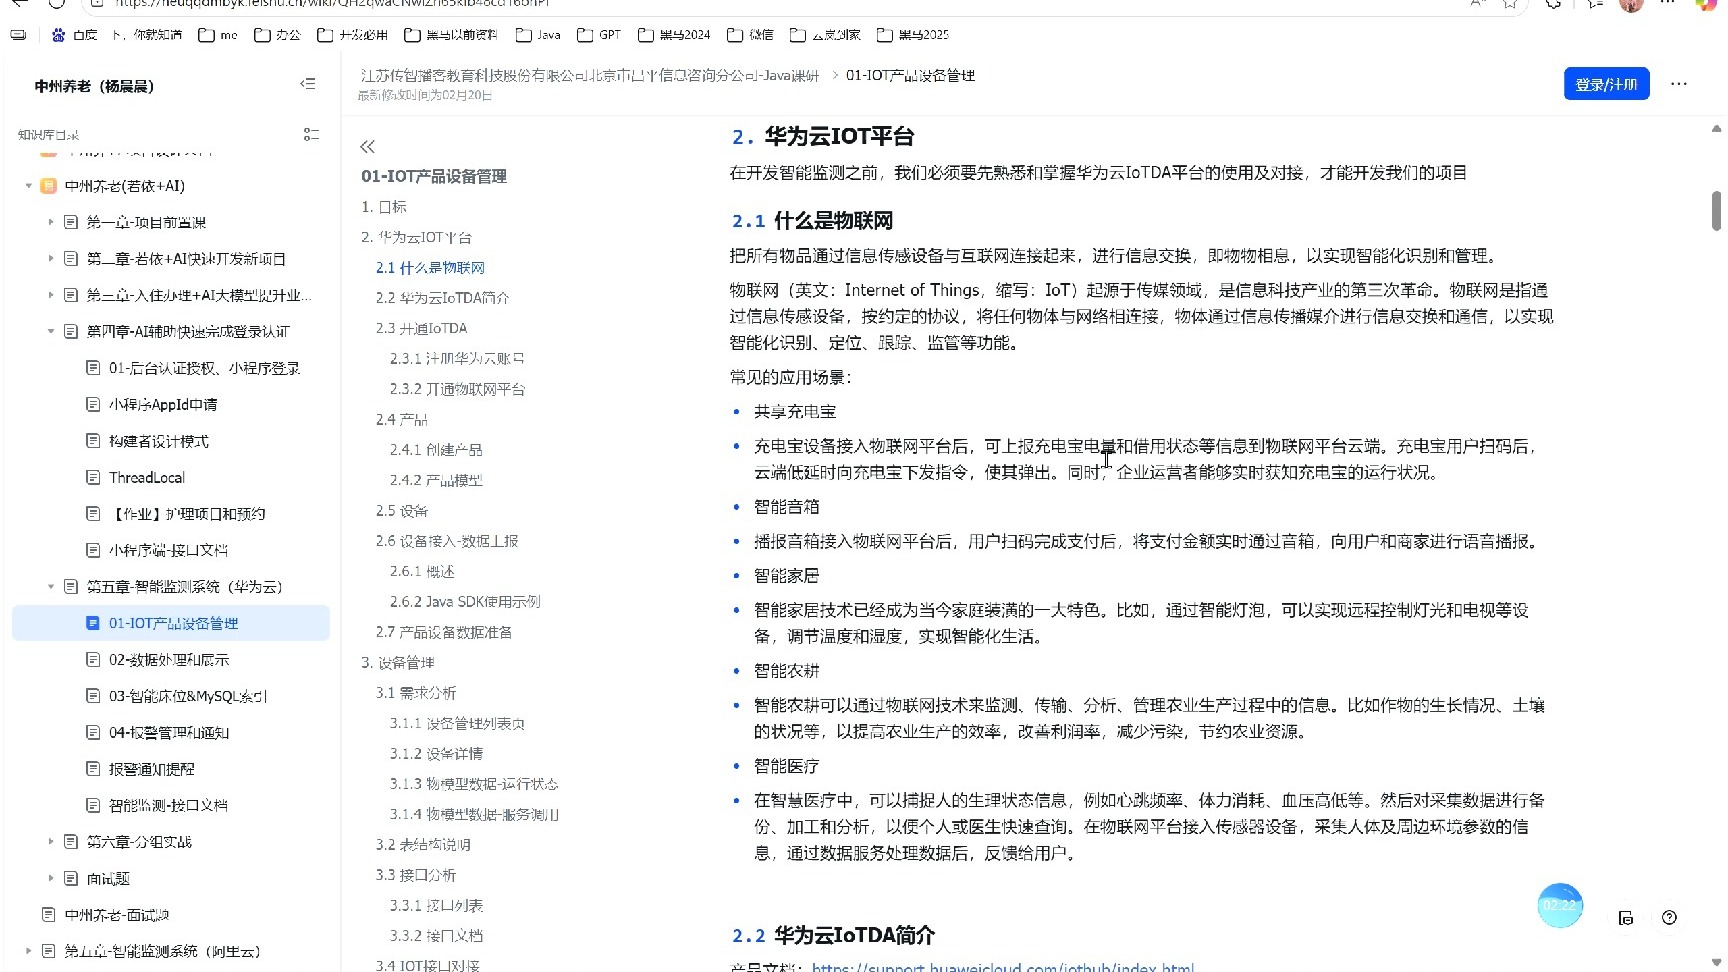Jump to outline 3.2 表结构说明

423,845
